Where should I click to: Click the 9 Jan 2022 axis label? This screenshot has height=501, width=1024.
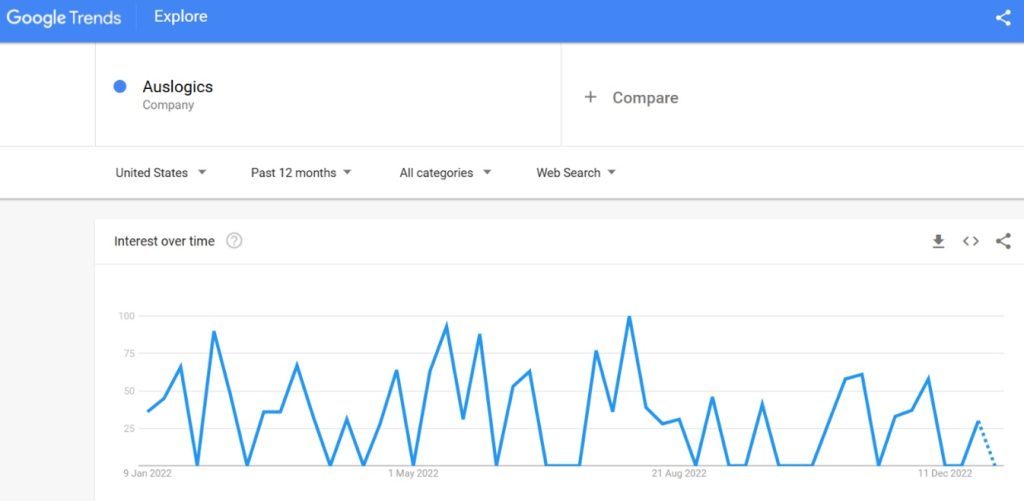tap(148, 474)
